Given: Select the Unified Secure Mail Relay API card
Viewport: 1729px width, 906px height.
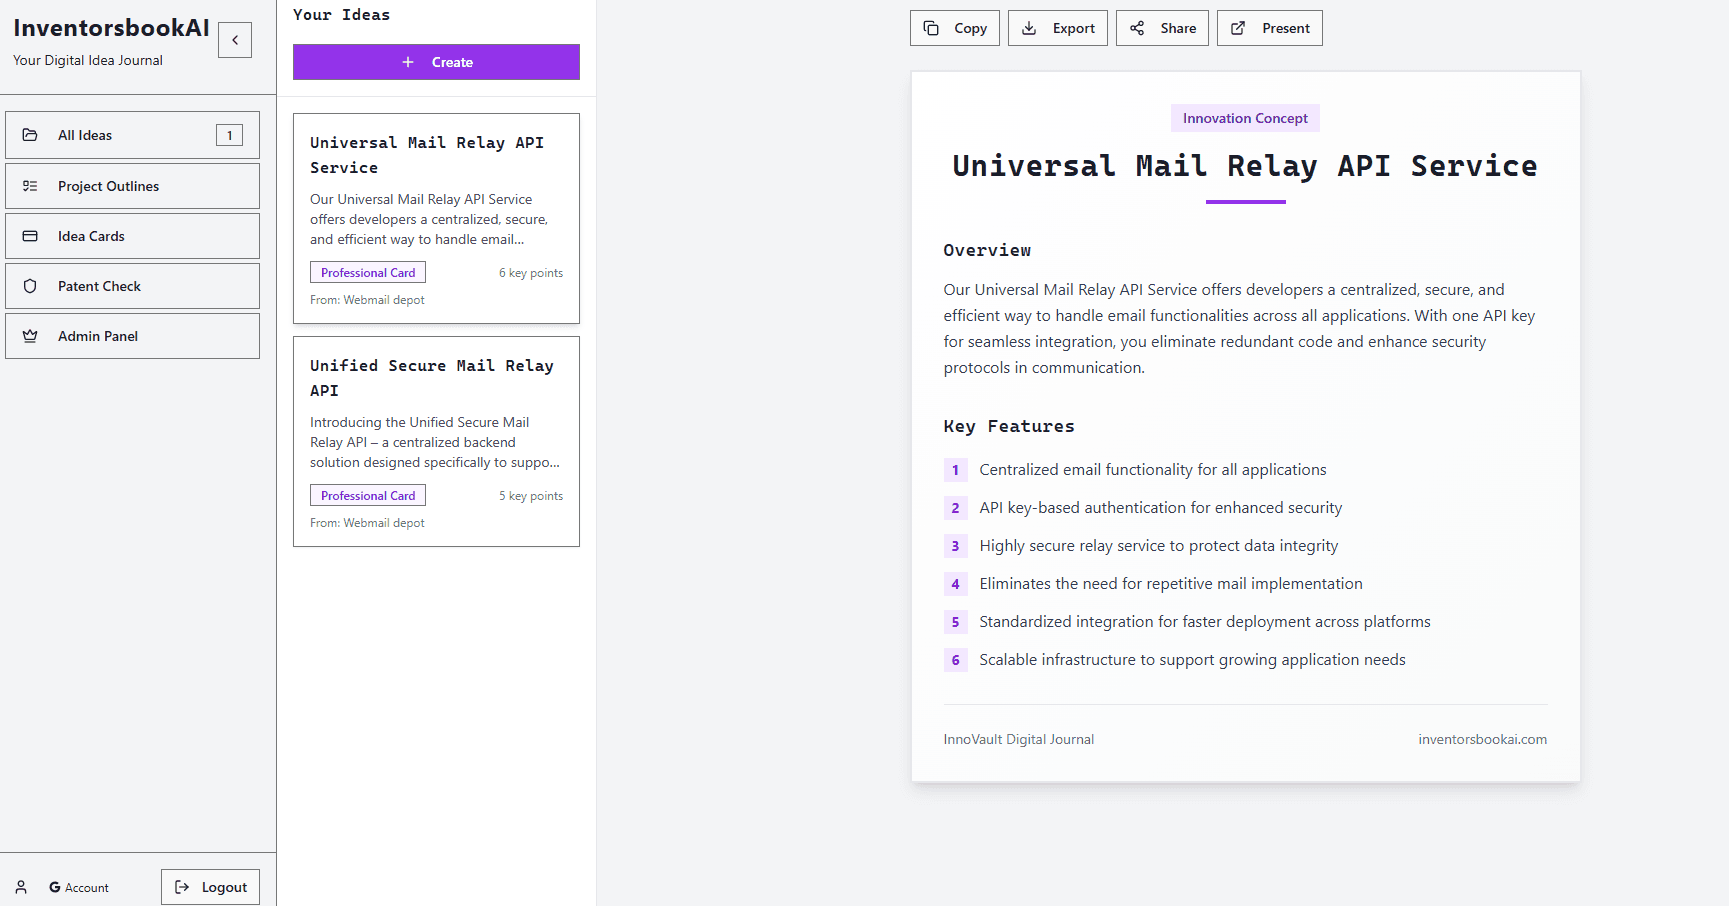Looking at the screenshot, I should (436, 441).
